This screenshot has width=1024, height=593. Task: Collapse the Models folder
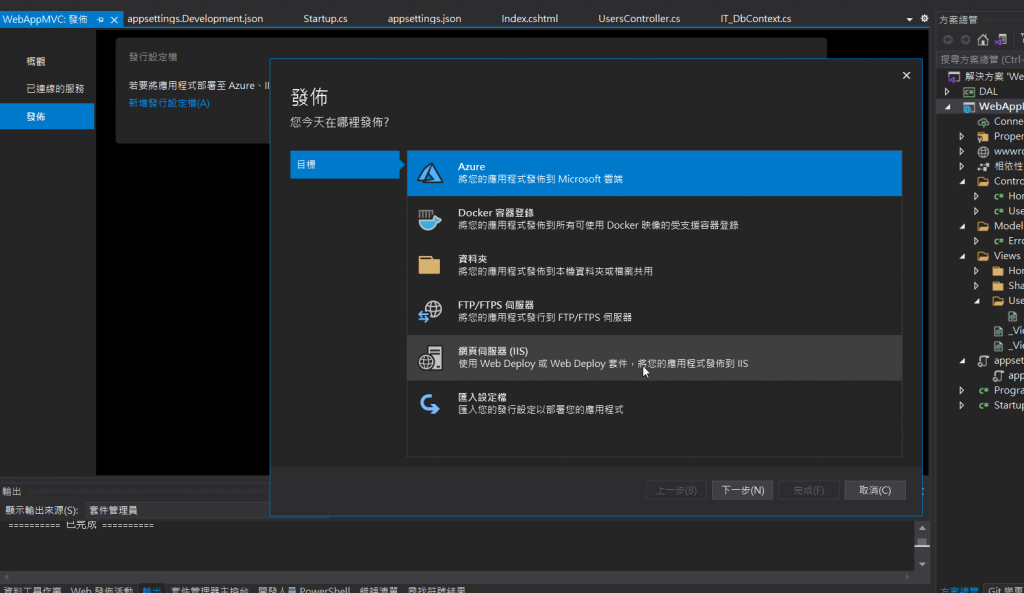pos(962,226)
